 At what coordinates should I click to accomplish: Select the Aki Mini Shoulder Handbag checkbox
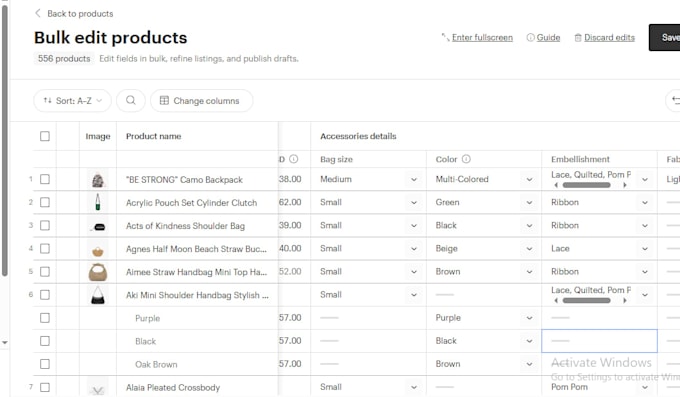tap(45, 295)
